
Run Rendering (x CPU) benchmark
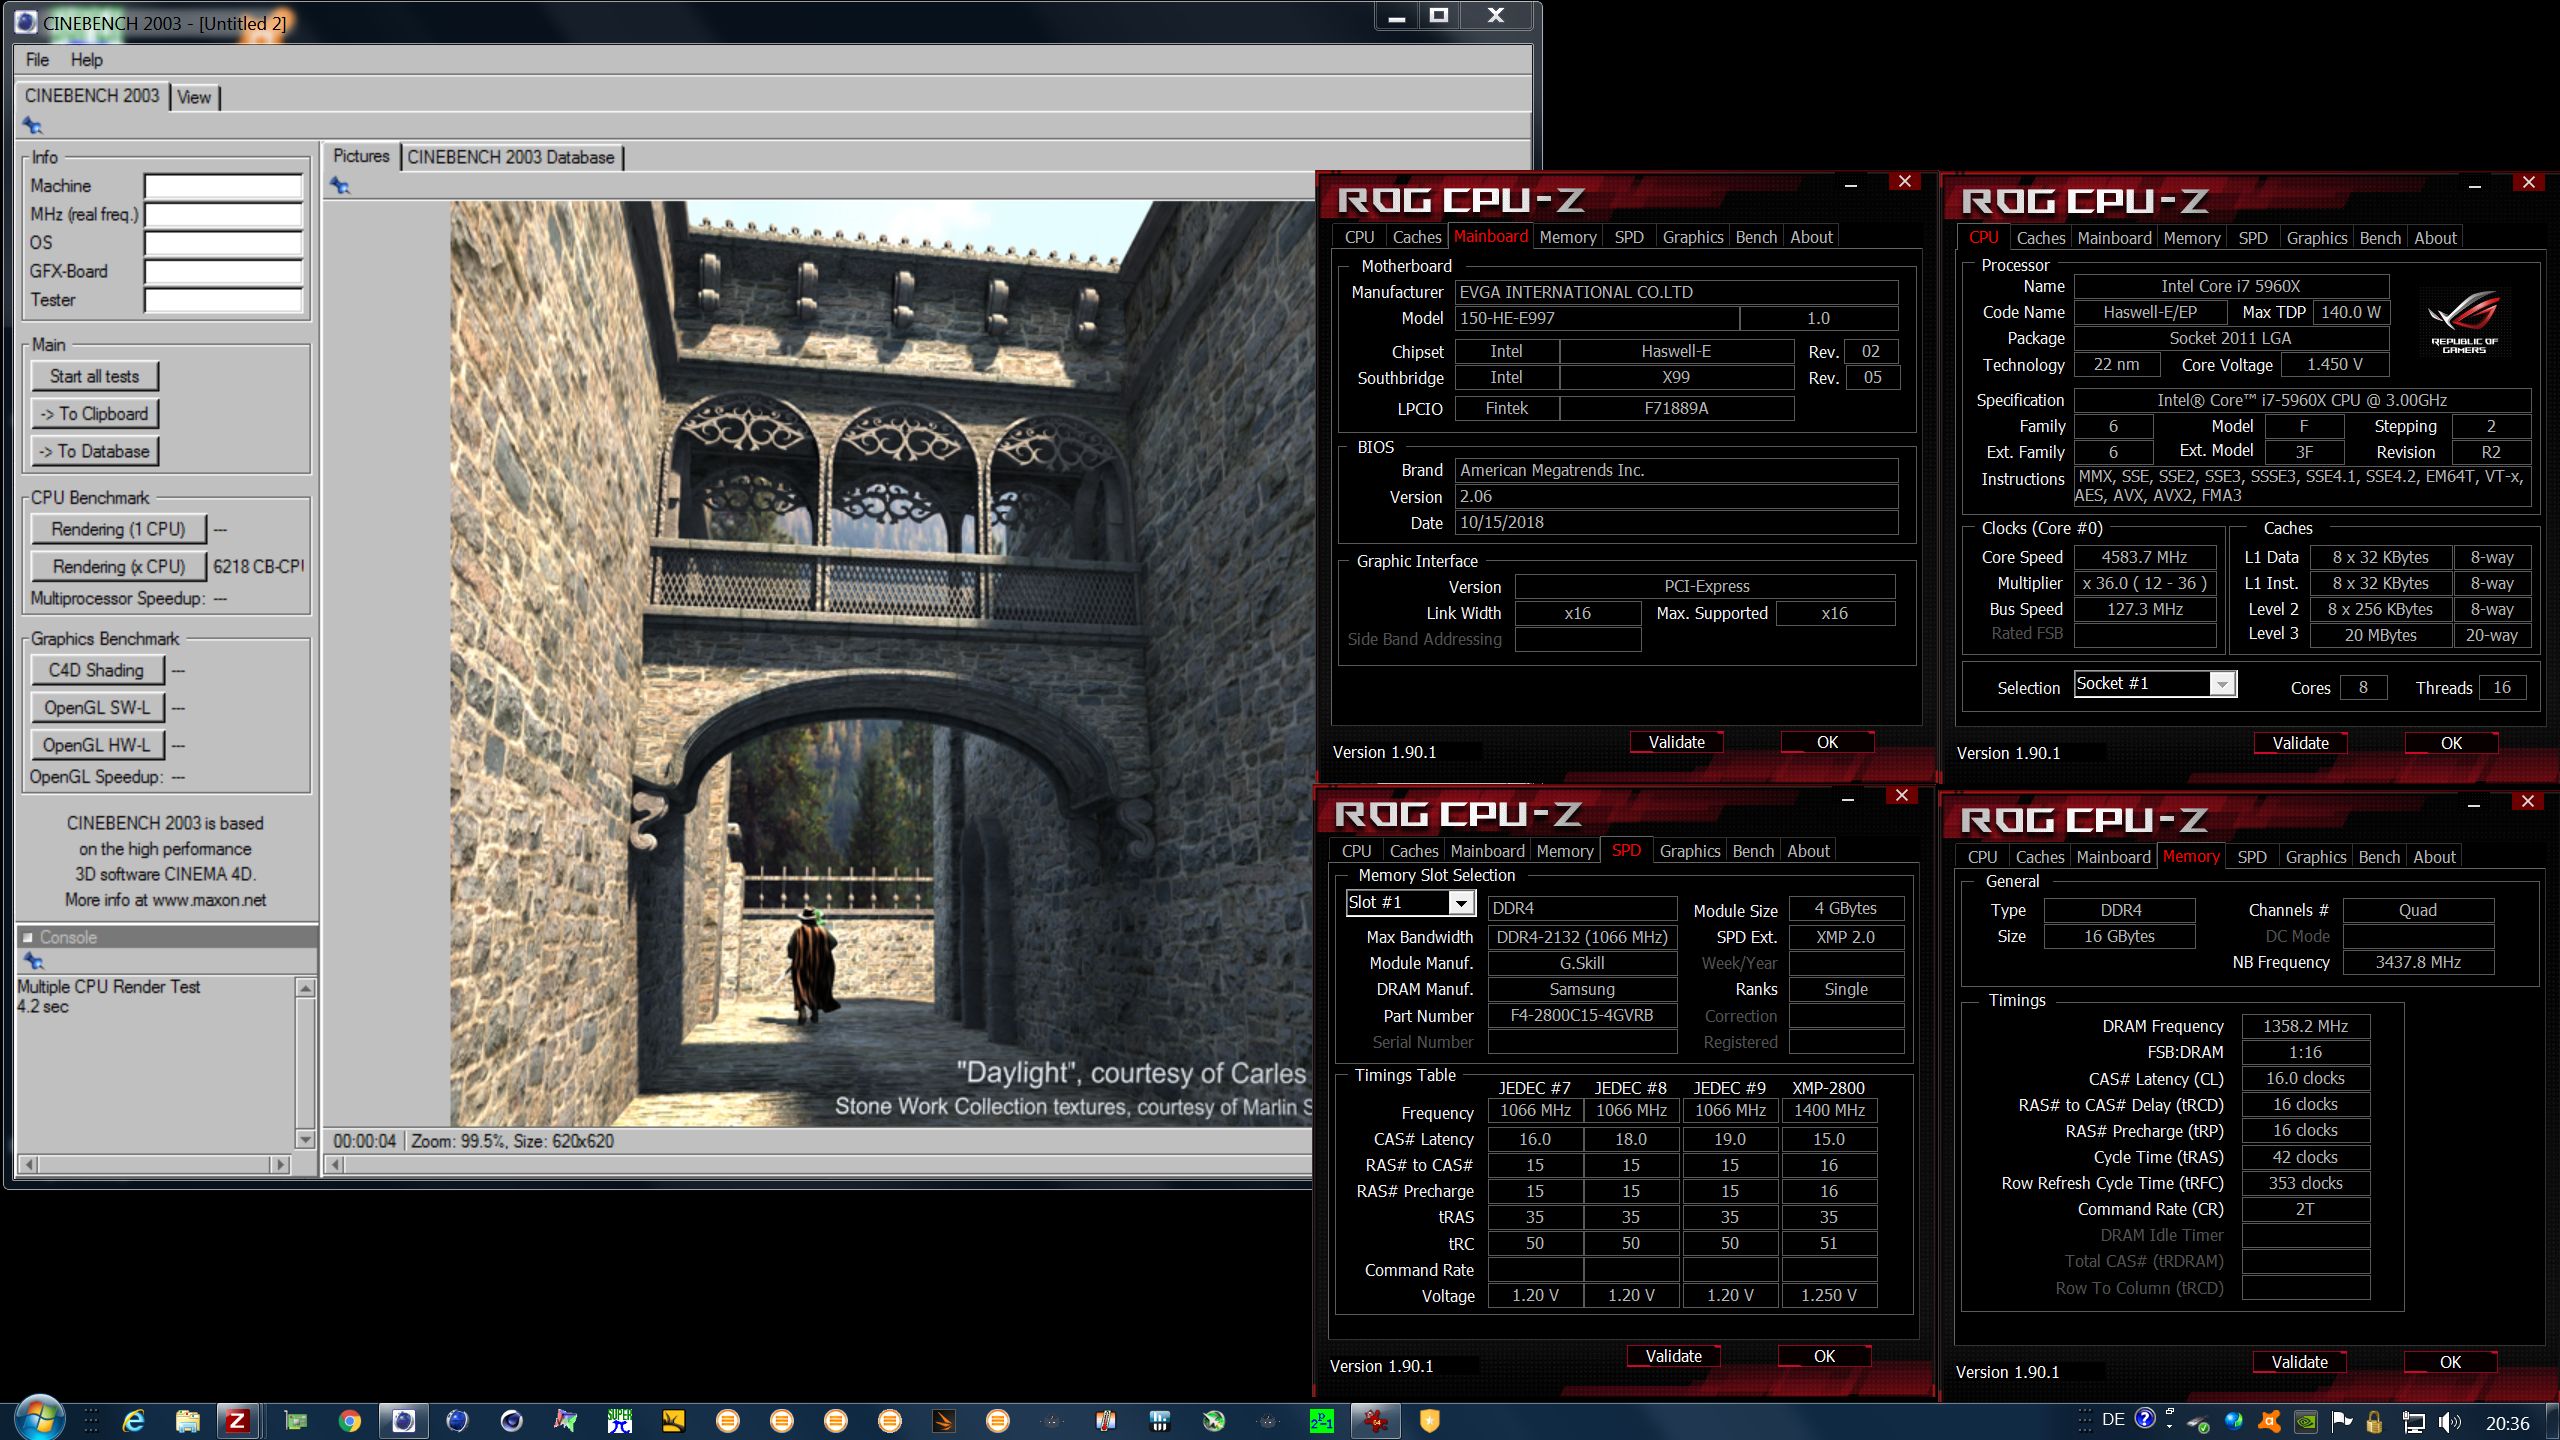coord(118,567)
